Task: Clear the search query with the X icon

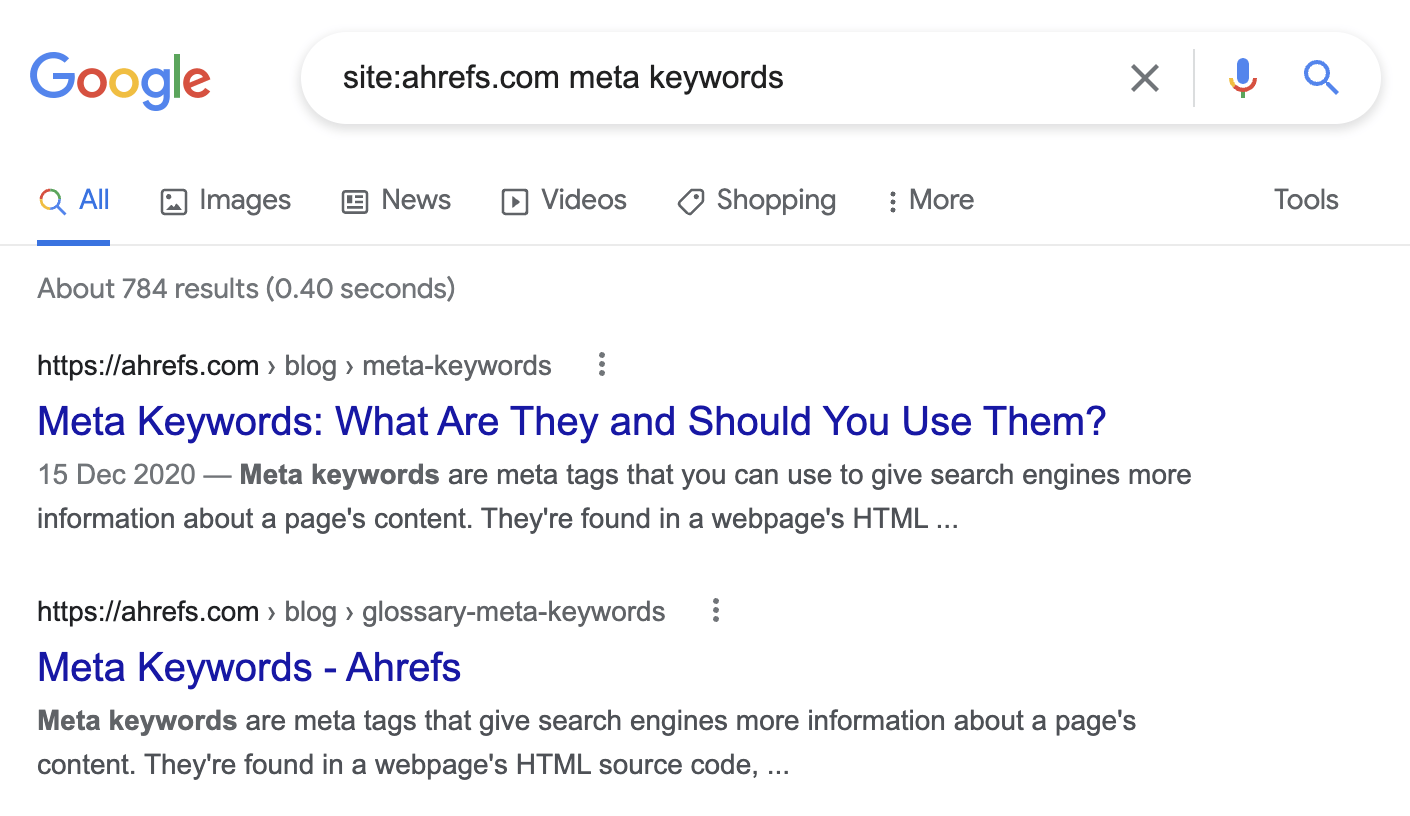Action: pos(1144,77)
